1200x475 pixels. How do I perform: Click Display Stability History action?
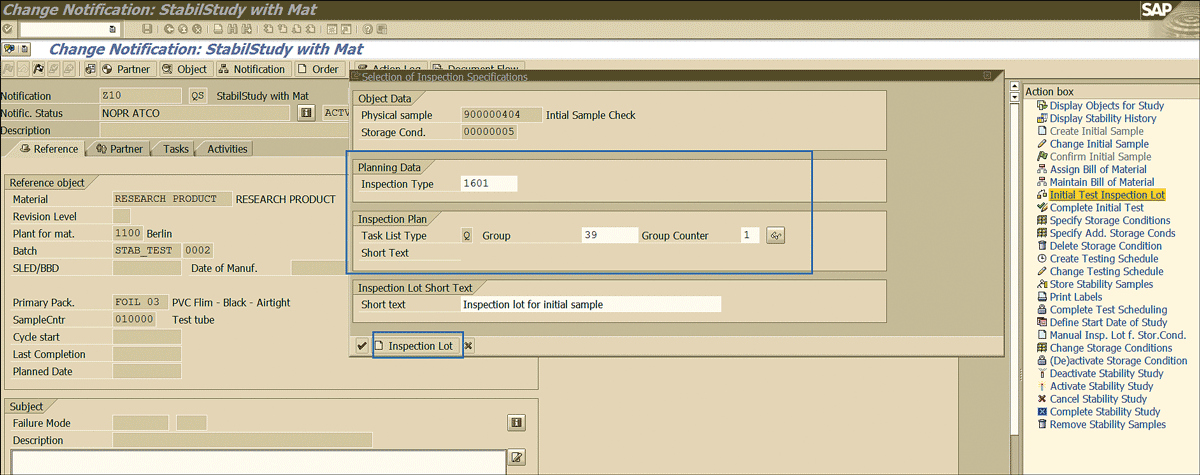pyautogui.click(x=1103, y=118)
